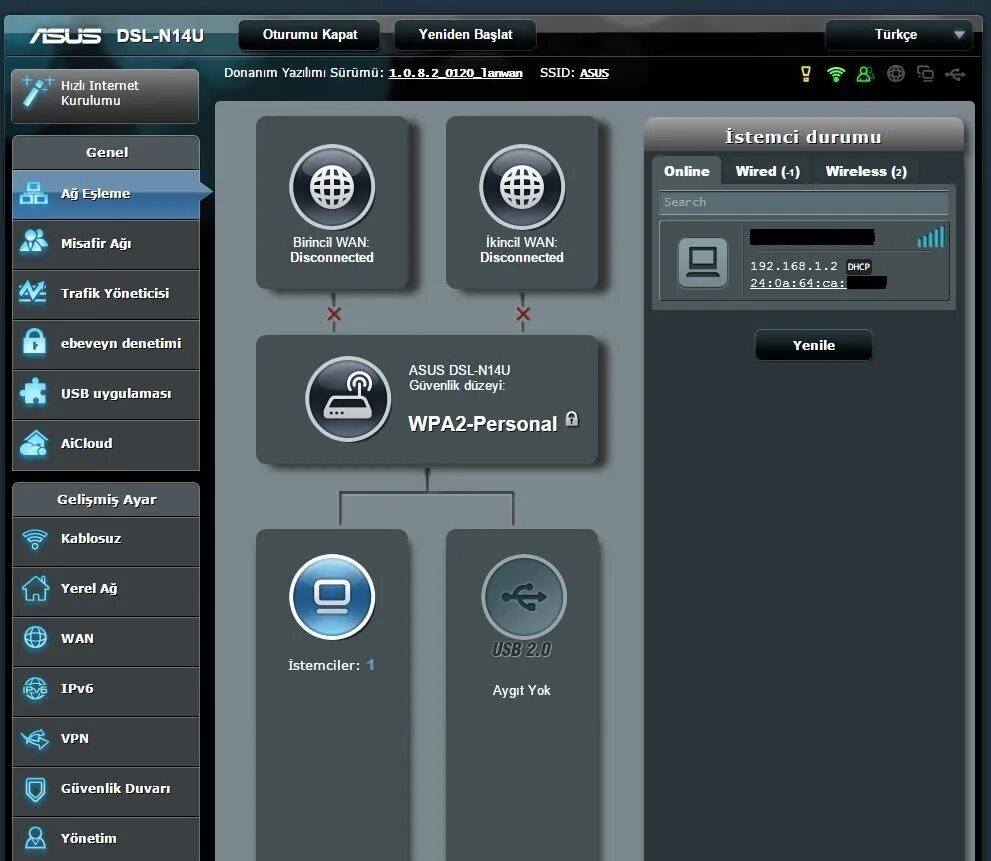
Task: Click the green guest users status icon
Action: click(x=865, y=74)
